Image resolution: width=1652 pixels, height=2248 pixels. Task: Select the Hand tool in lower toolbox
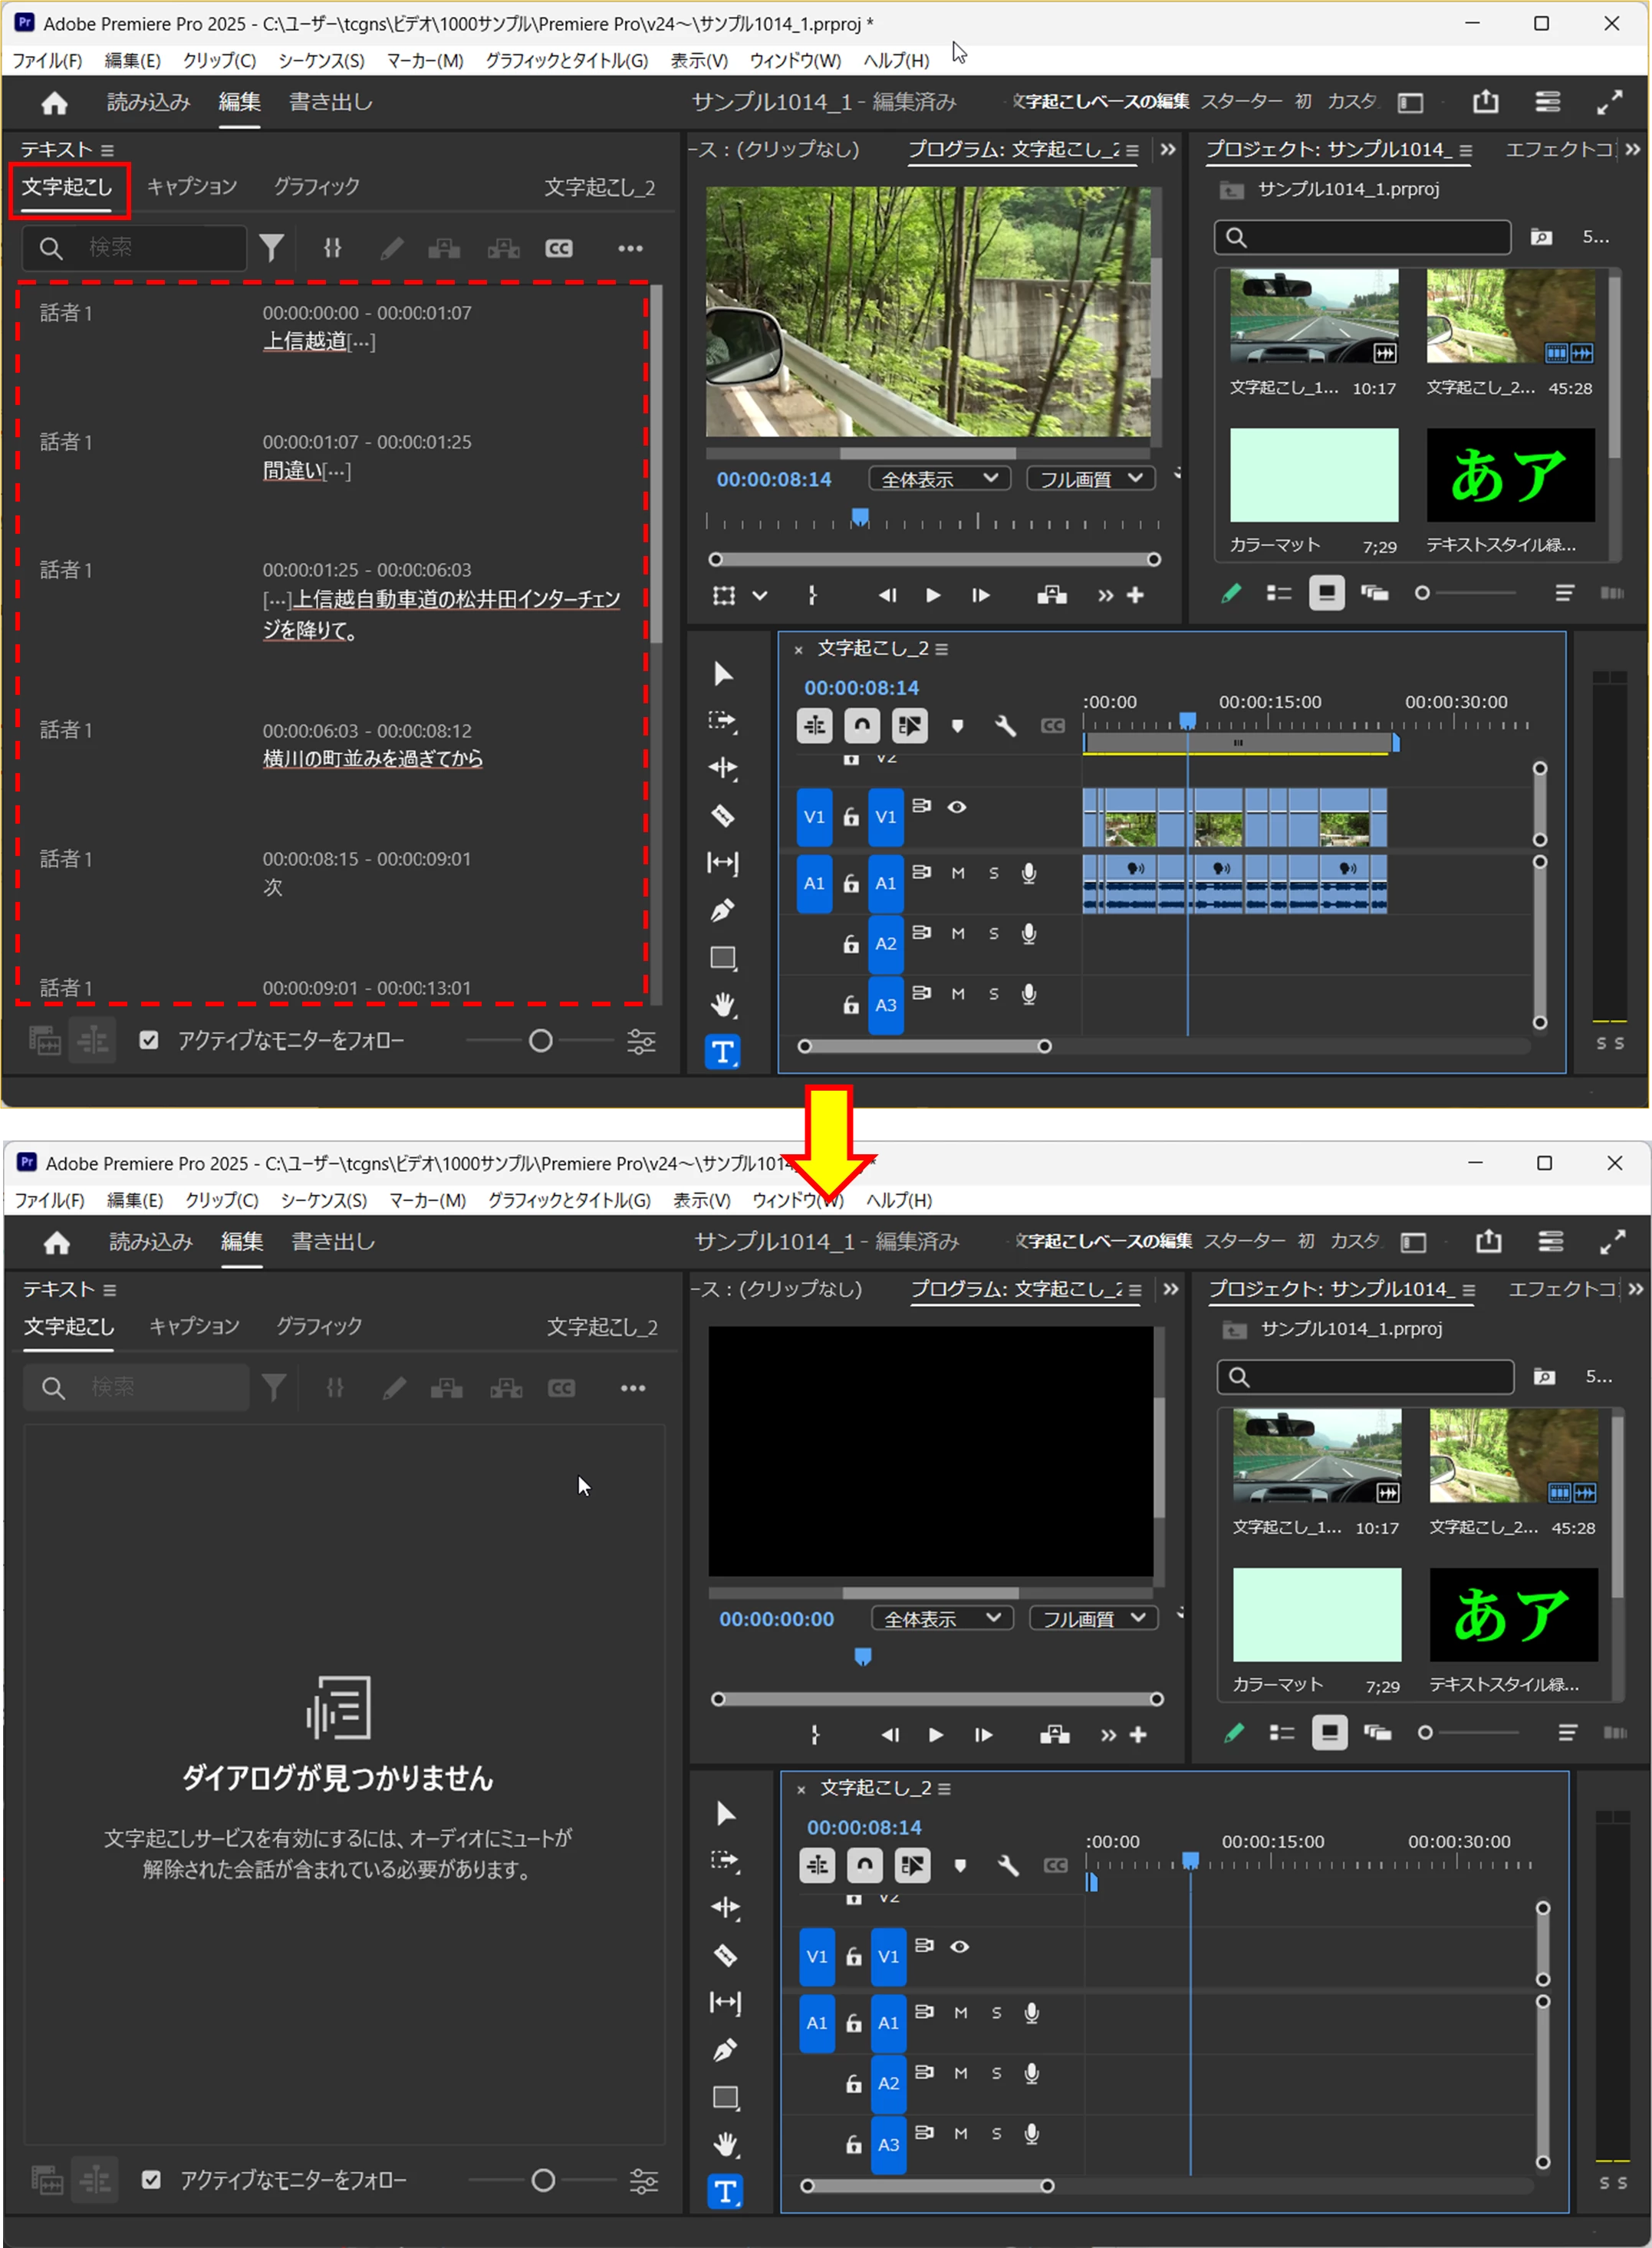(725, 2144)
